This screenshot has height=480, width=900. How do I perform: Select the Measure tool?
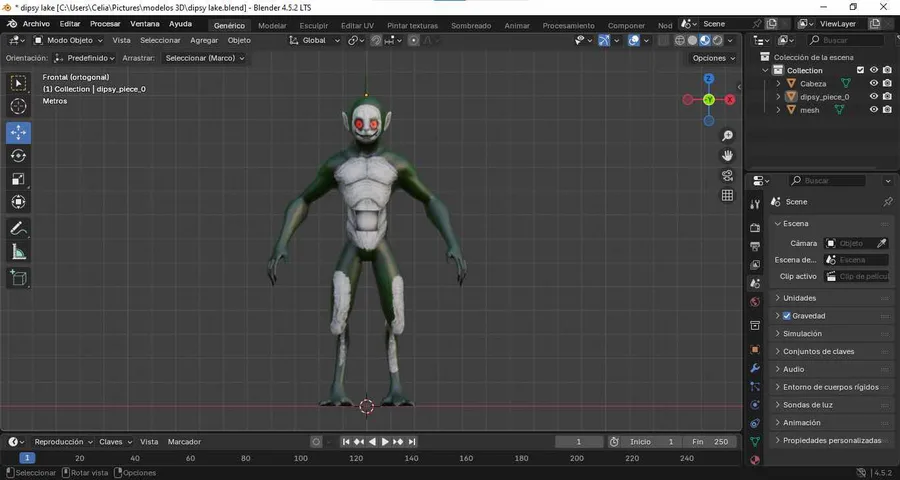tap(18, 251)
